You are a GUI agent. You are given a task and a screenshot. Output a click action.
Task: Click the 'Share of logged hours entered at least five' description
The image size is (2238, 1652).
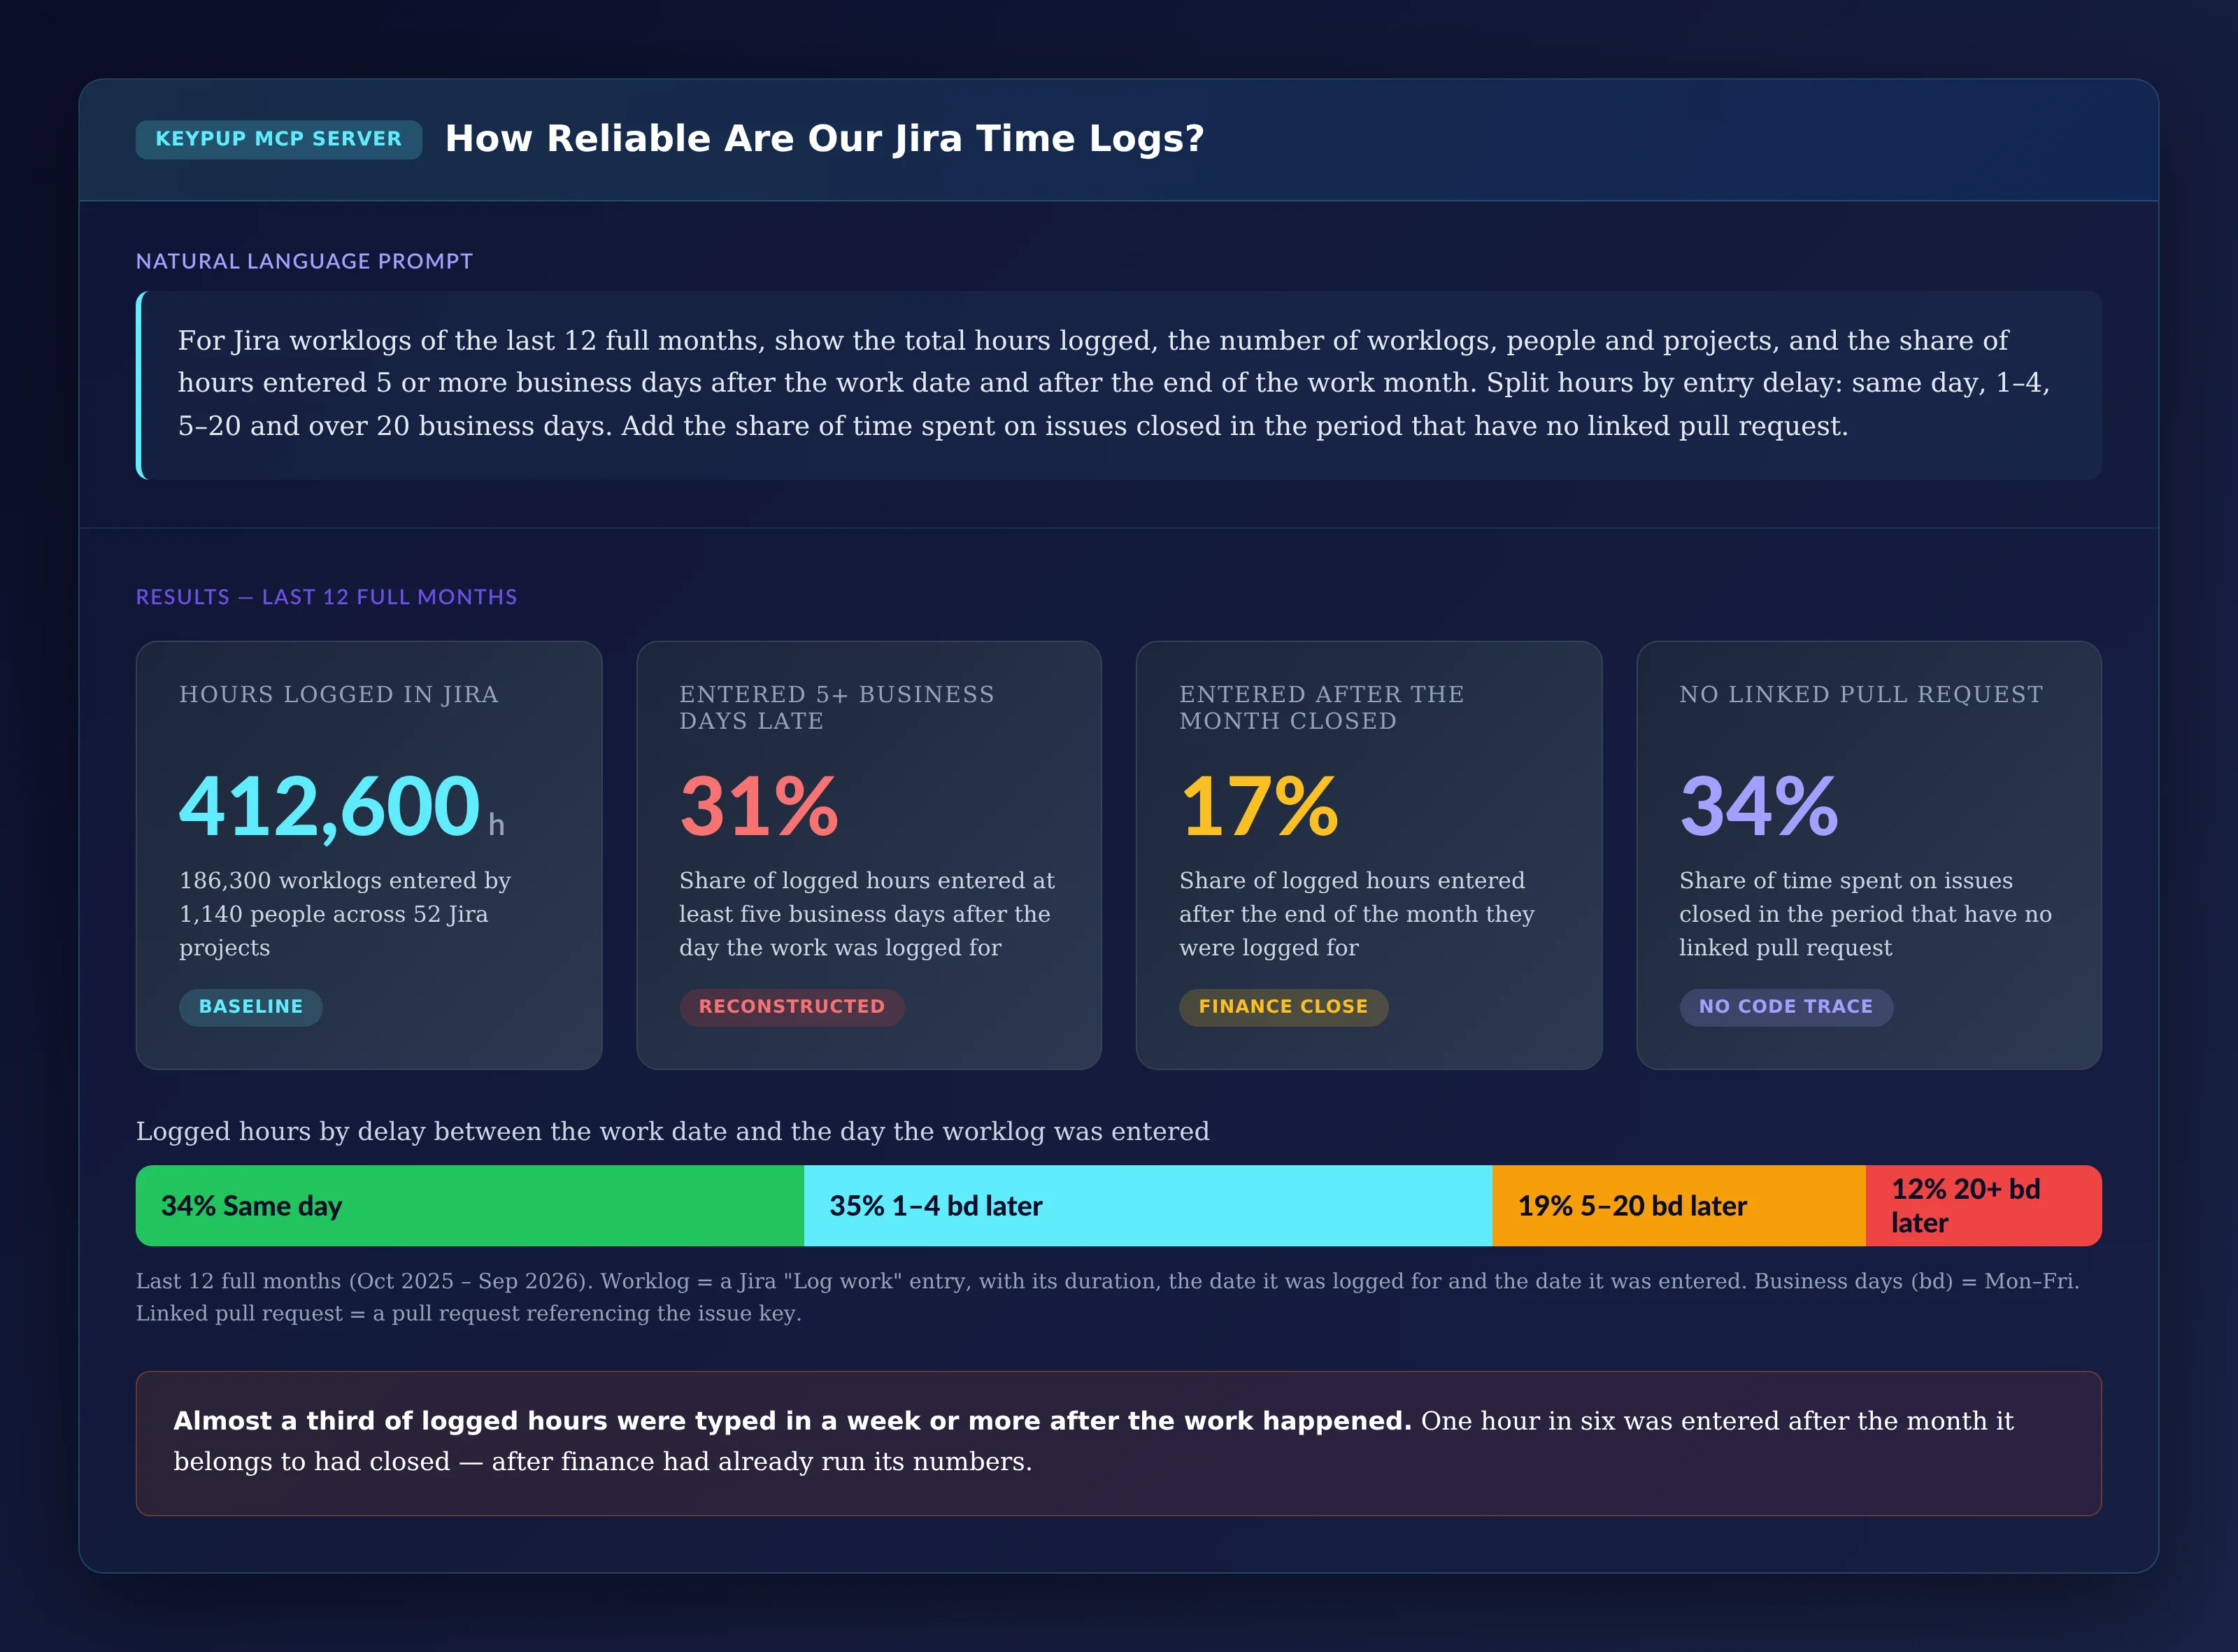866,914
